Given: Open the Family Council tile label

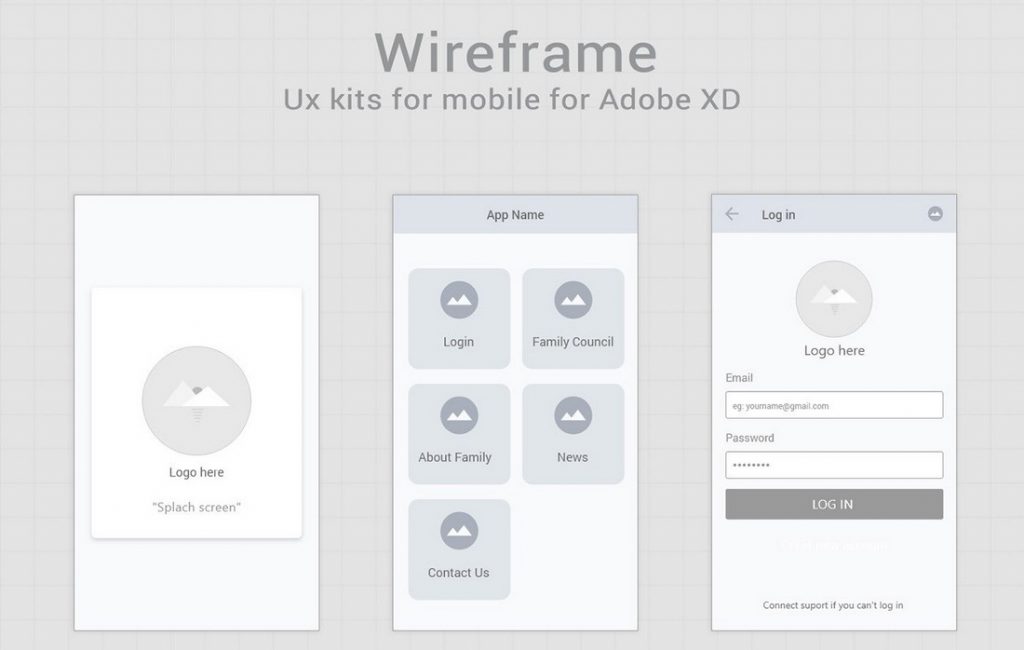Looking at the screenshot, I should tap(573, 342).
